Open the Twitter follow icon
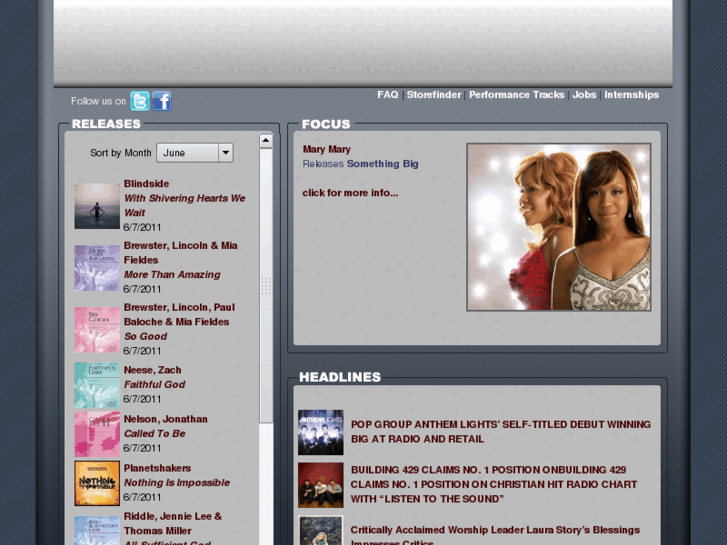This screenshot has height=545, width=727. [140, 101]
